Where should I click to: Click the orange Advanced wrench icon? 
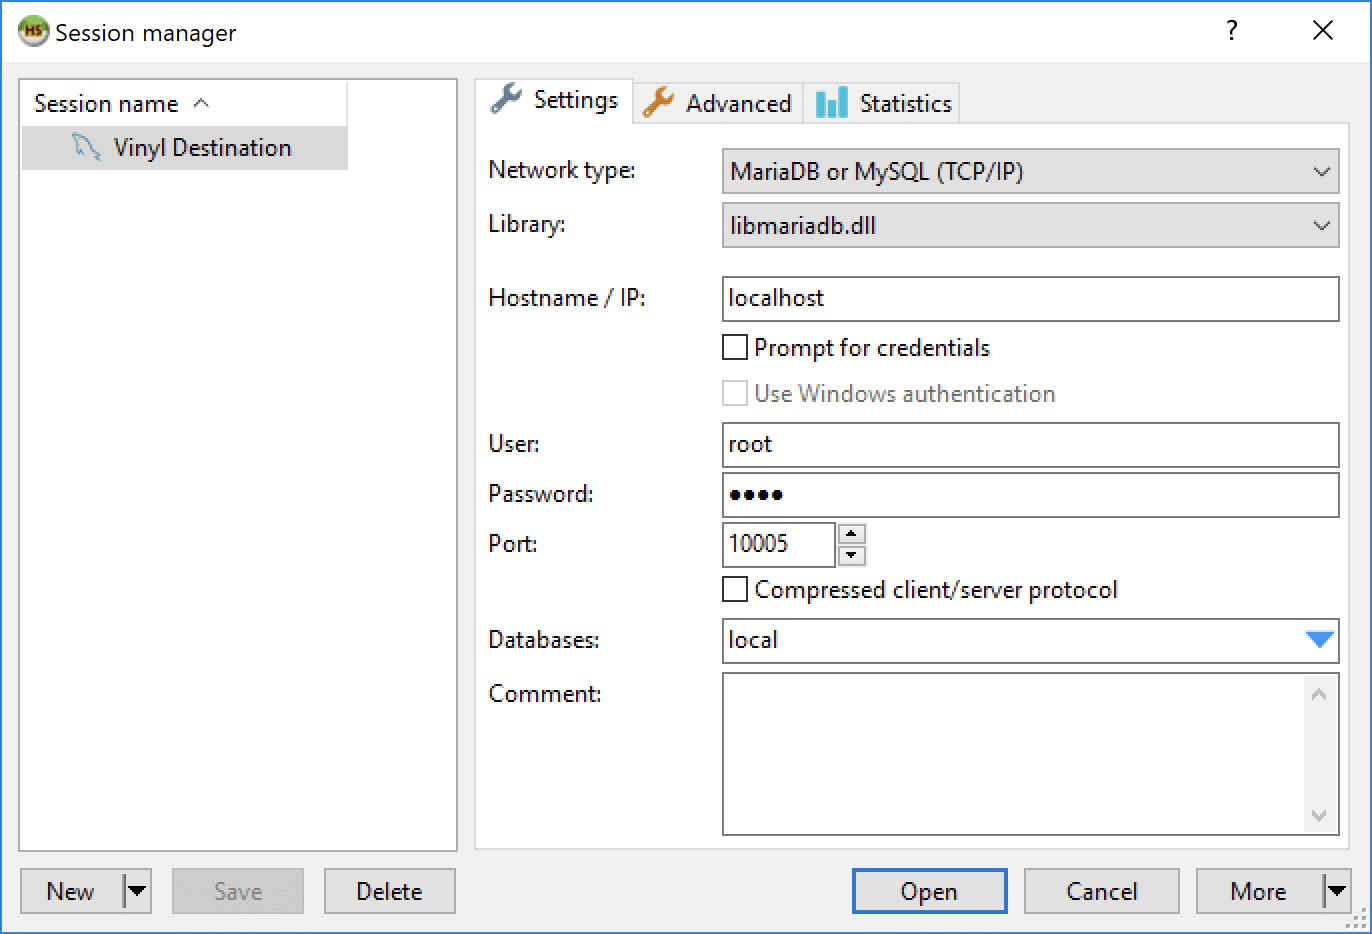pos(659,102)
